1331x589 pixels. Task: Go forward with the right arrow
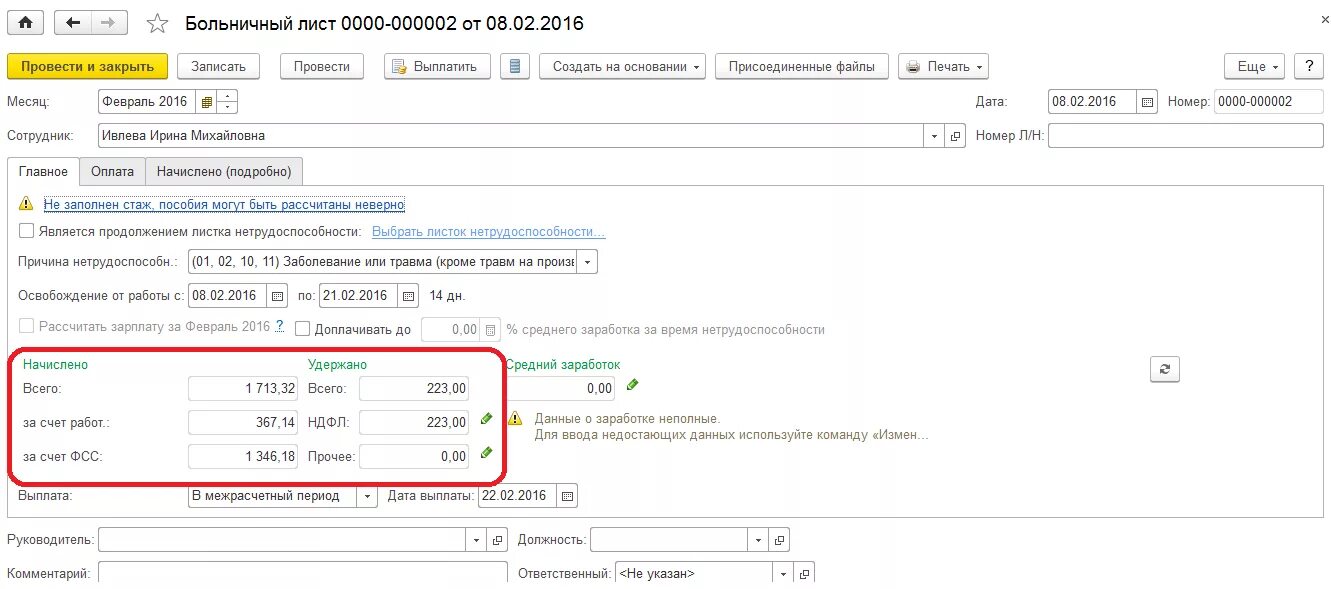109,22
